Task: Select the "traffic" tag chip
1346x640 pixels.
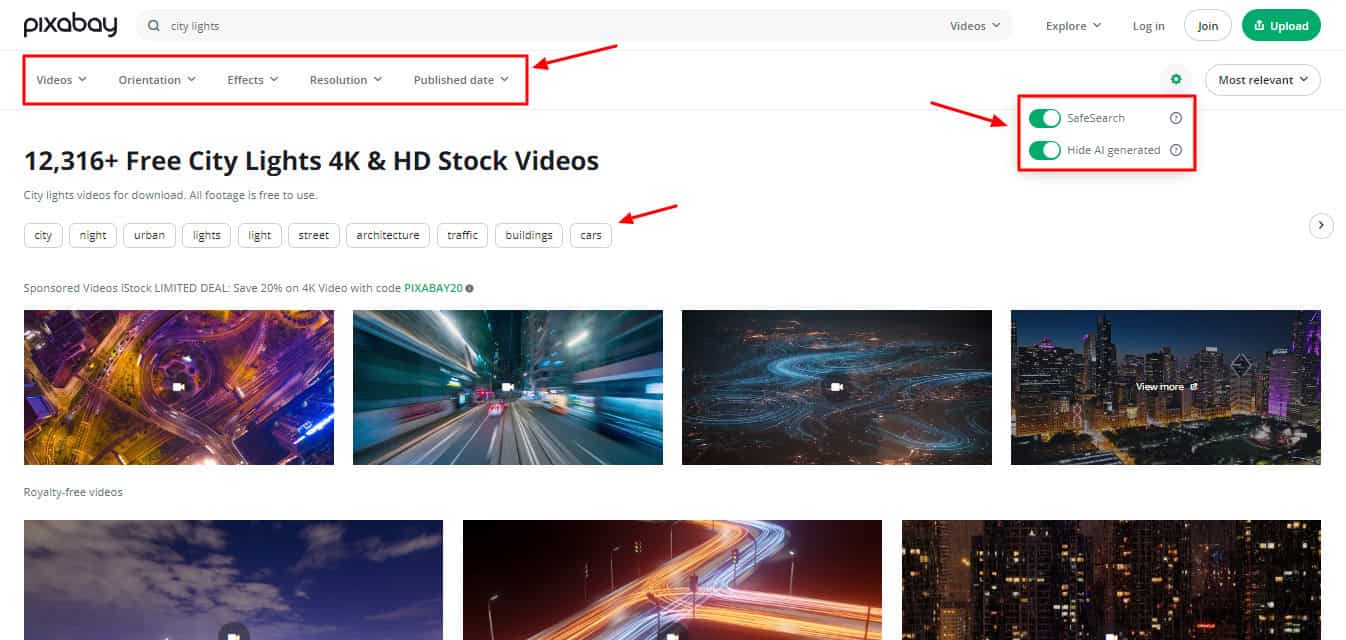Action: [462, 235]
